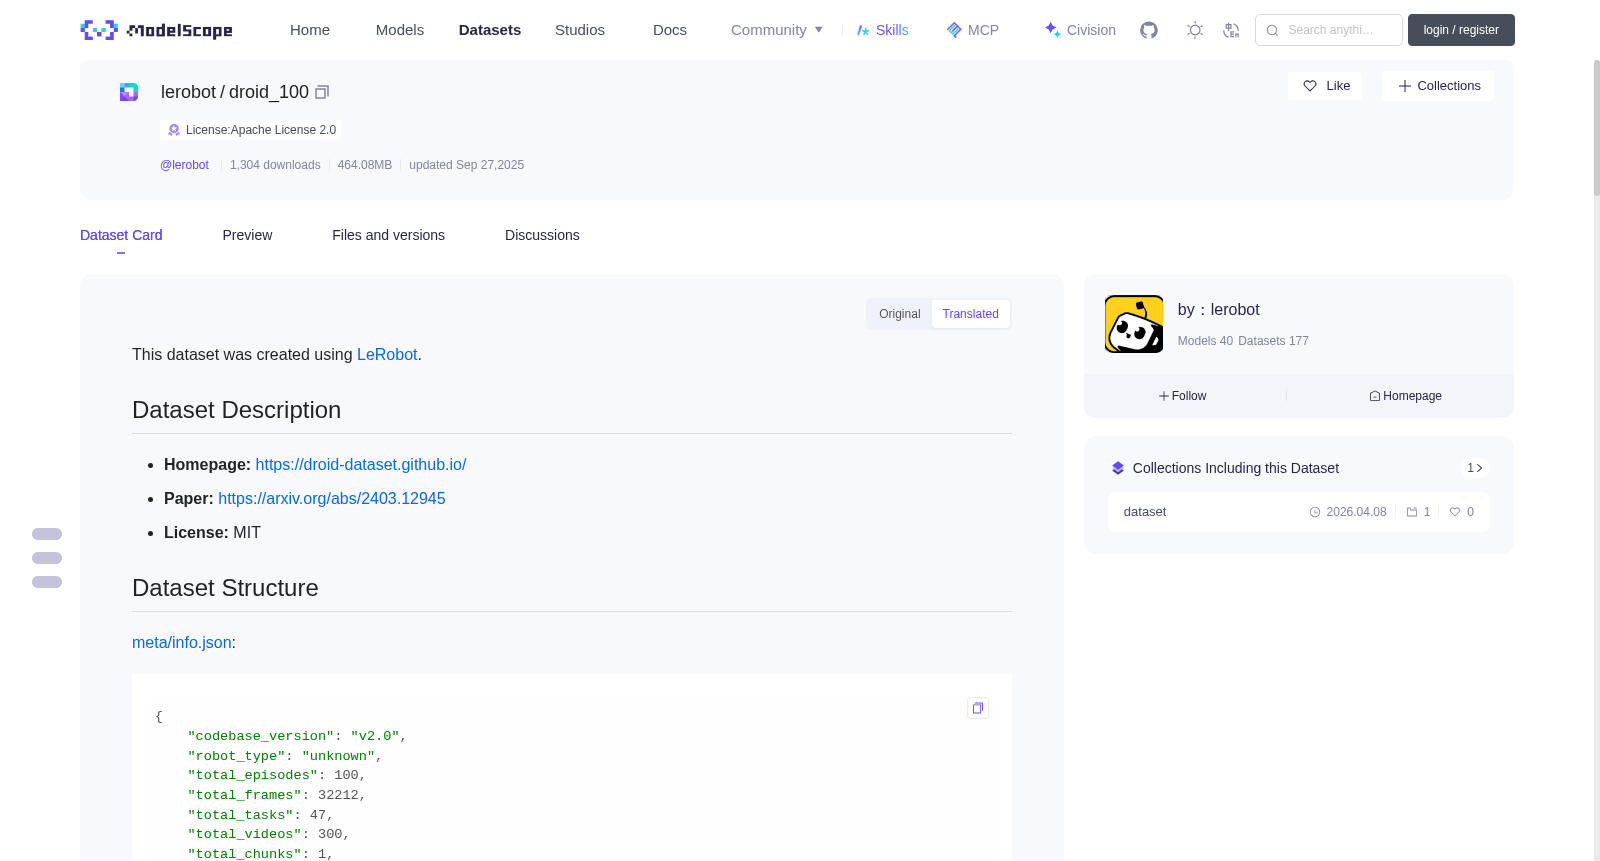Image resolution: width=1600 pixels, height=861 pixels.
Task: Click the ModelScope logo
Action: tap(156, 30)
